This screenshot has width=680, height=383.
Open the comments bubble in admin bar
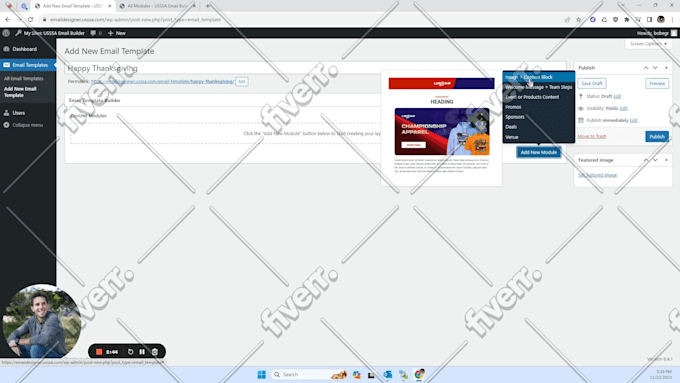point(96,33)
